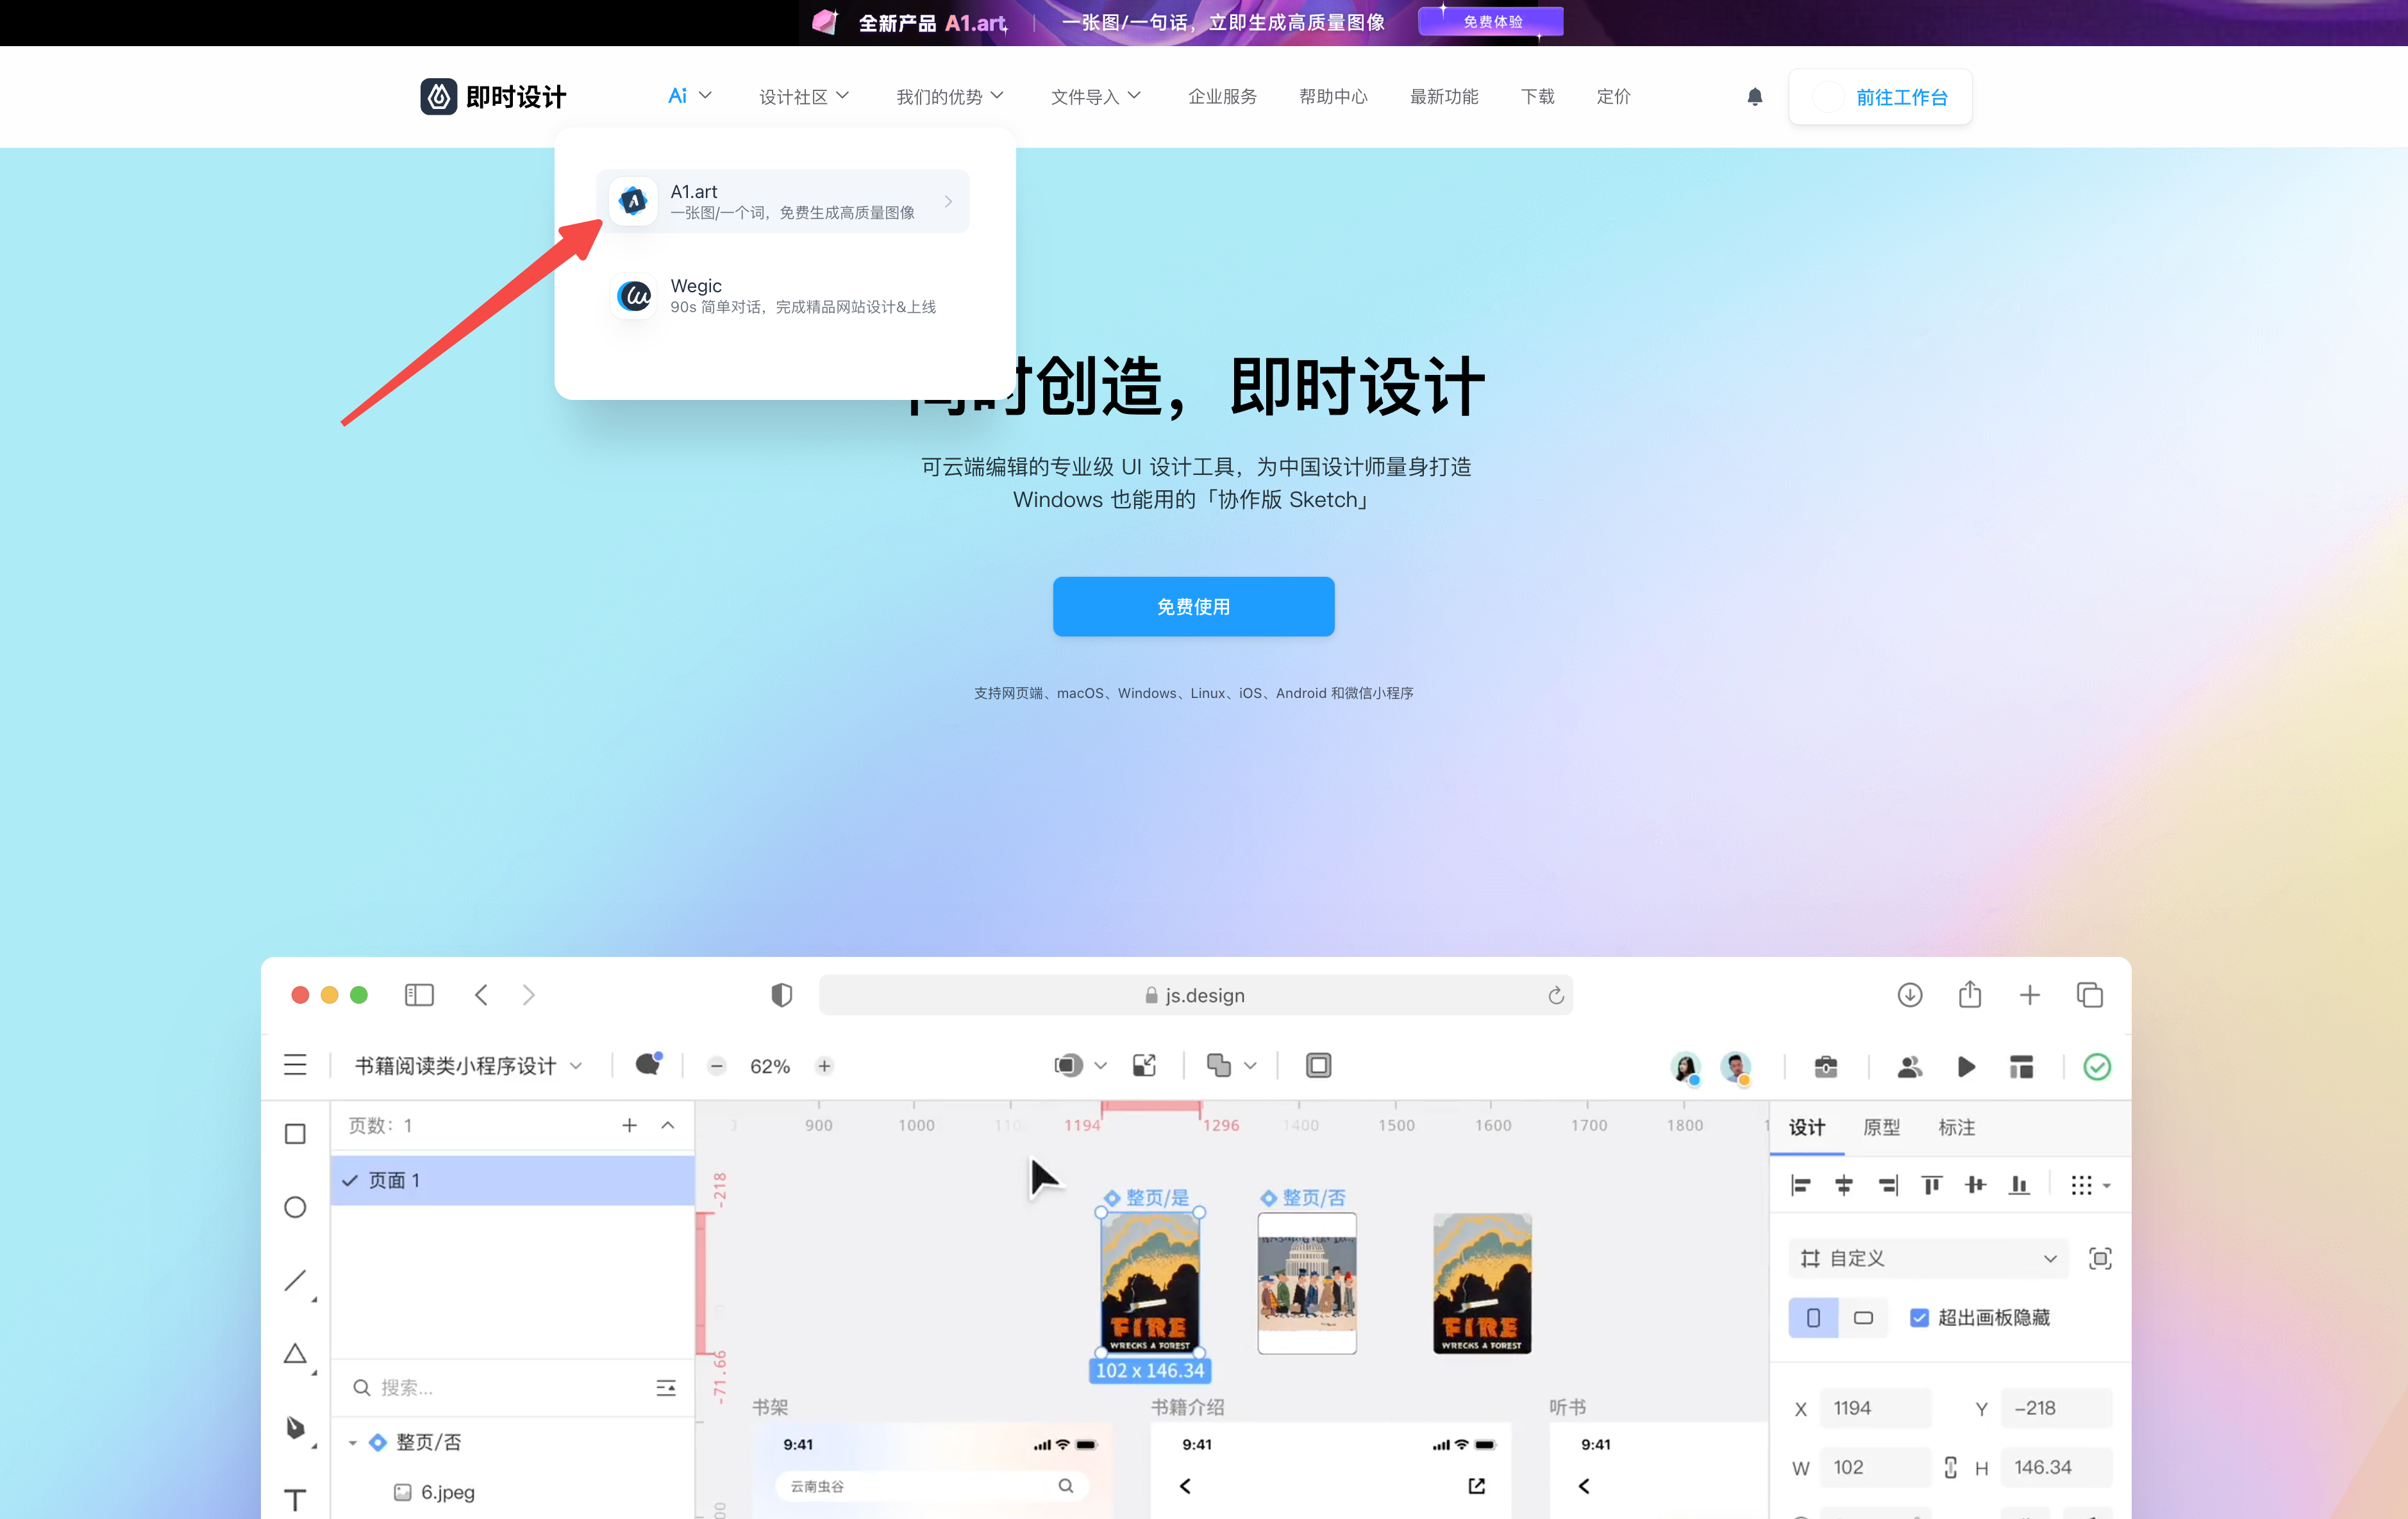Select portrait orientation toggle button

click(x=1813, y=1317)
